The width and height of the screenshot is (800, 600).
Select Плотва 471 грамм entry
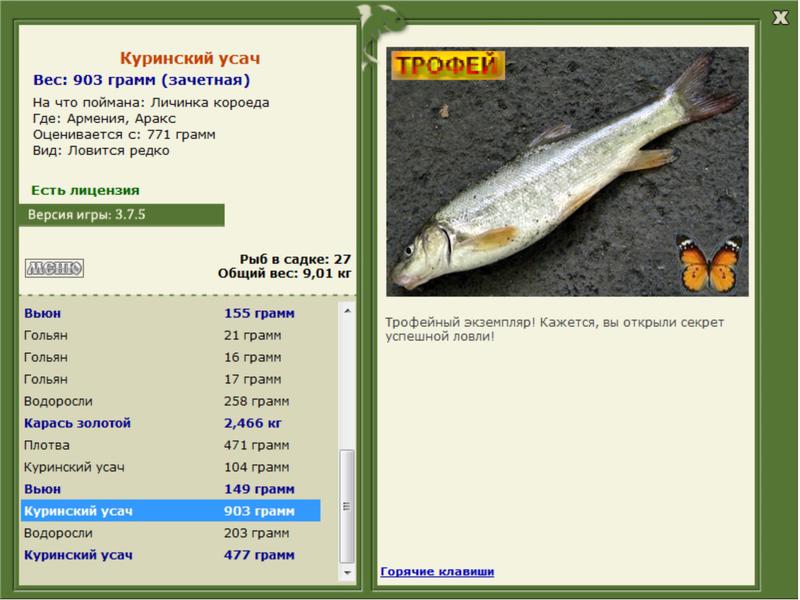pyautogui.click(x=170, y=445)
